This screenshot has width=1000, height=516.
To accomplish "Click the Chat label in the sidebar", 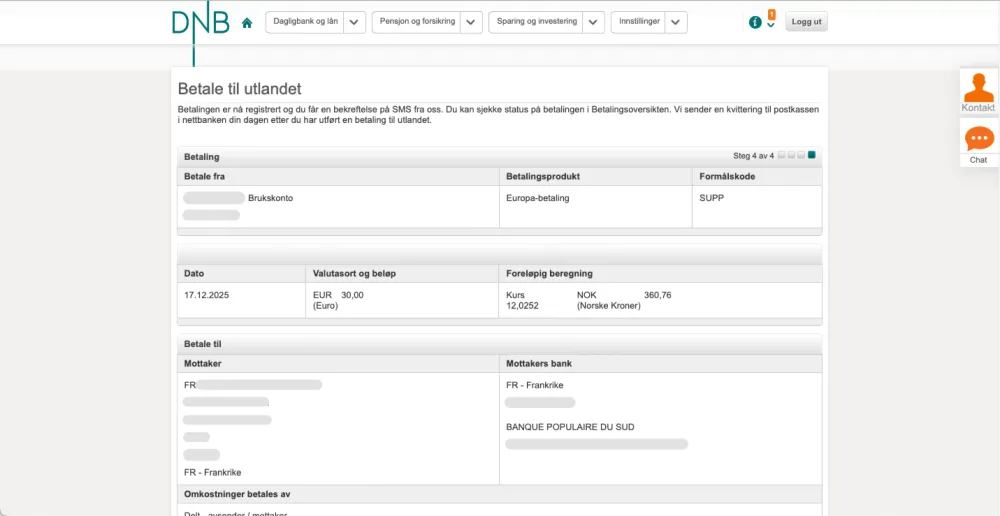I will [978, 160].
